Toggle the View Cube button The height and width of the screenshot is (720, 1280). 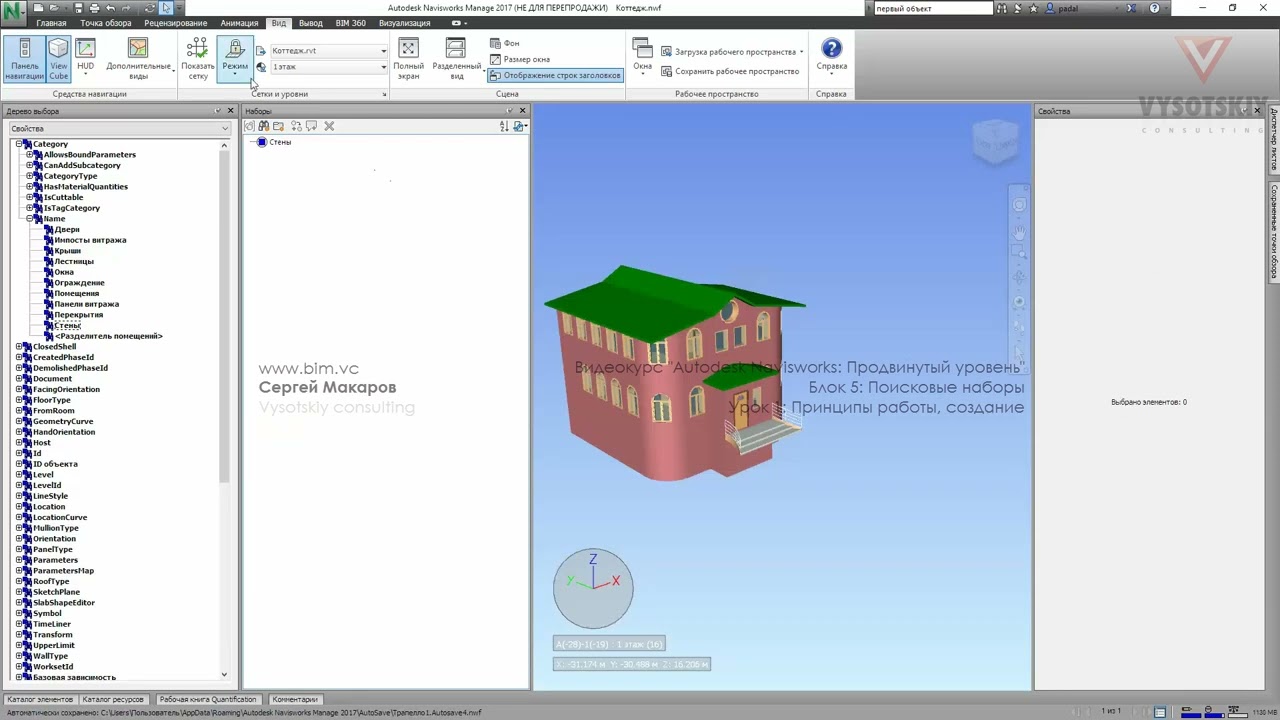tap(59, 59)
